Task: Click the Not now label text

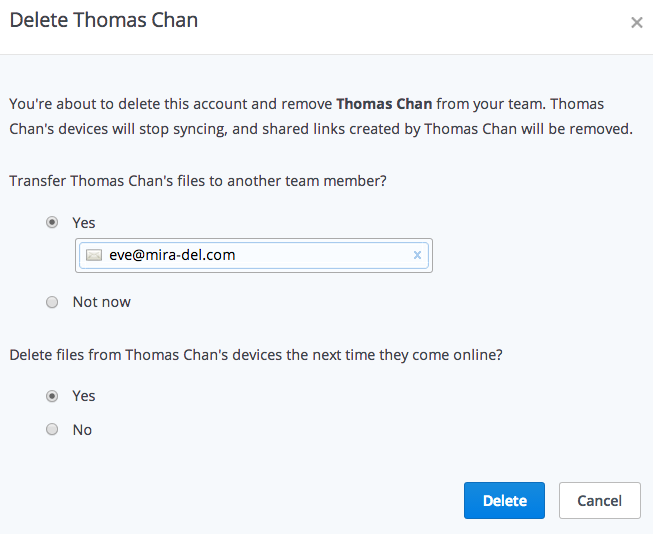Action: pos(102,302)
